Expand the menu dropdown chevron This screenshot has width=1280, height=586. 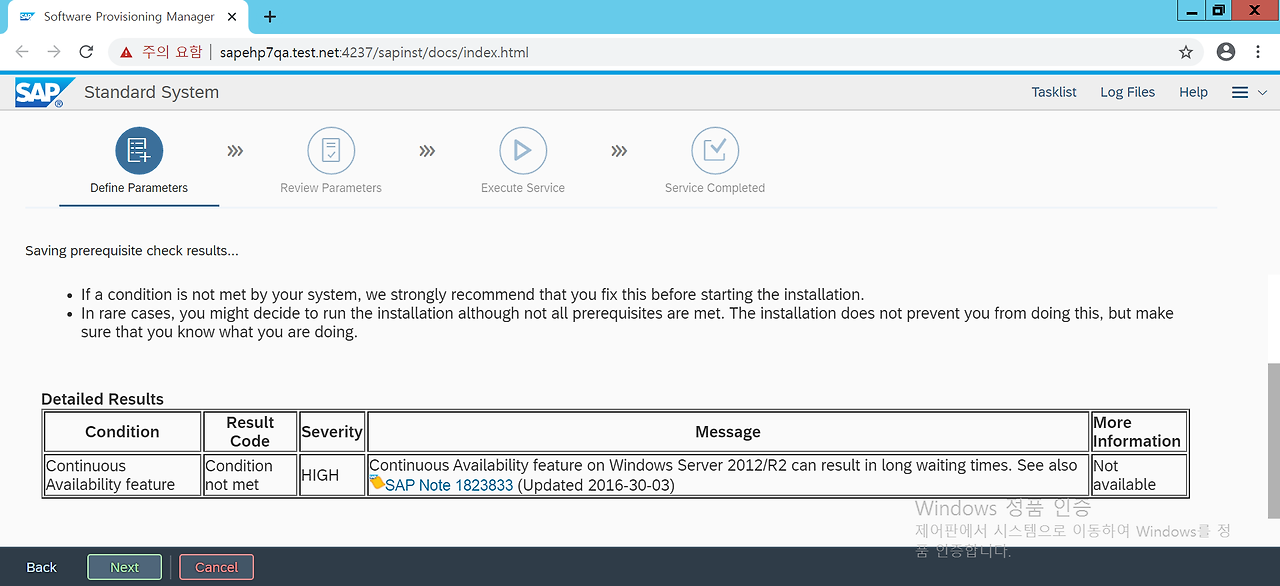coord(1262,92)
